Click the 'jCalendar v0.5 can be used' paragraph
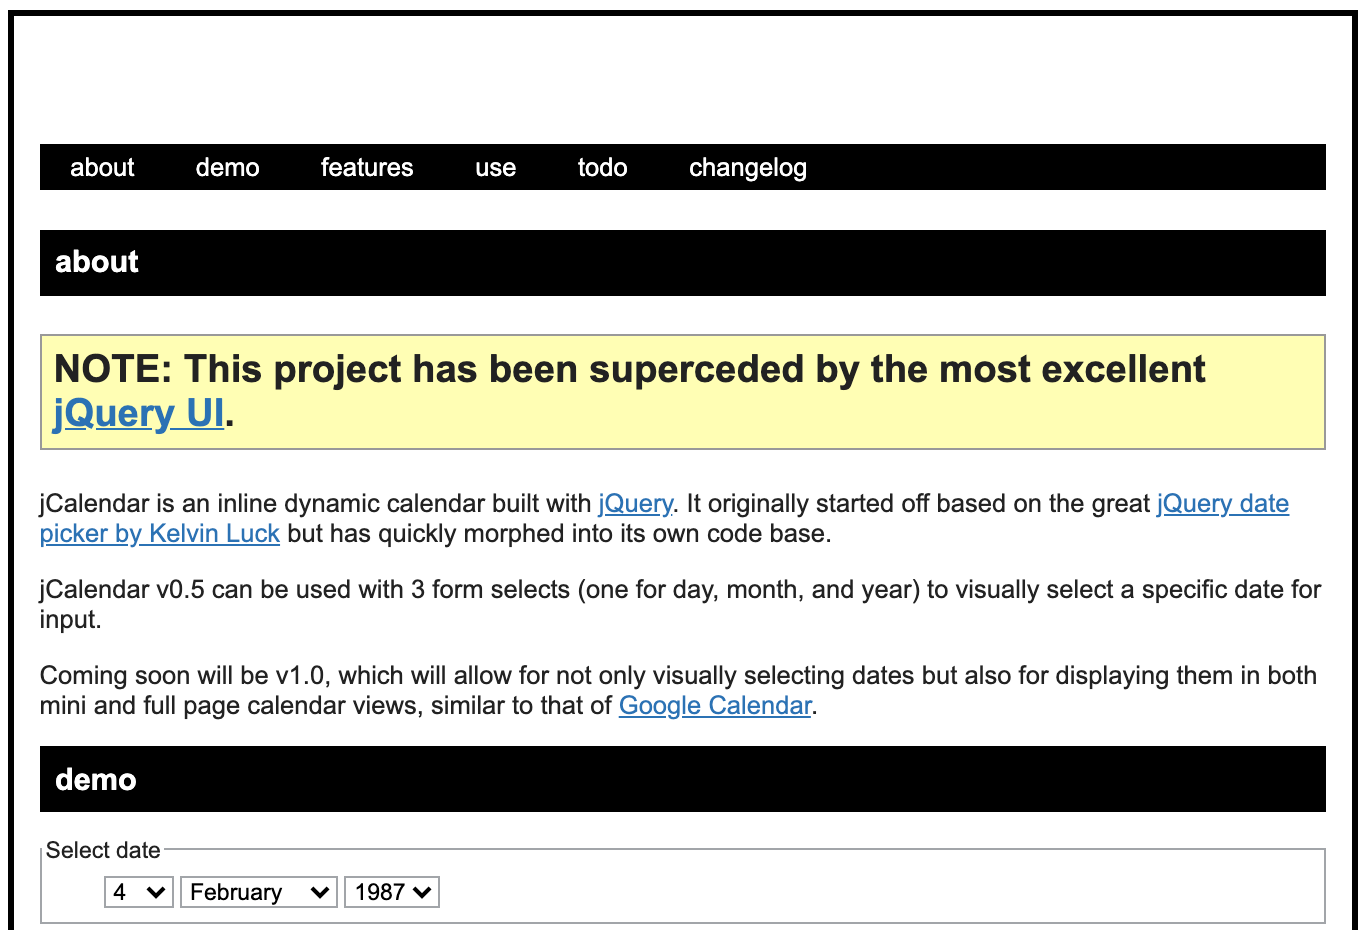Viewport: 1370px width, 940px height. pyautogui.click(x=681, y=604)
